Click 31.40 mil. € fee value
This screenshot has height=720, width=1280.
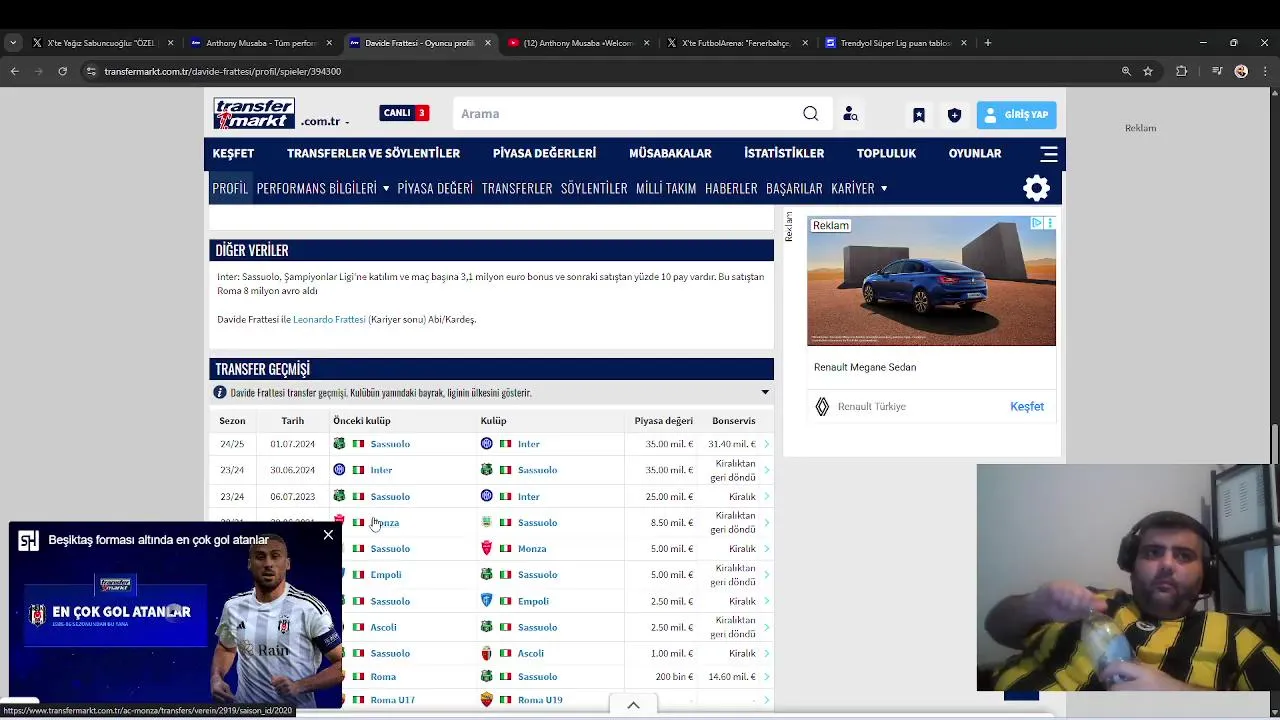tap(732, 444)
